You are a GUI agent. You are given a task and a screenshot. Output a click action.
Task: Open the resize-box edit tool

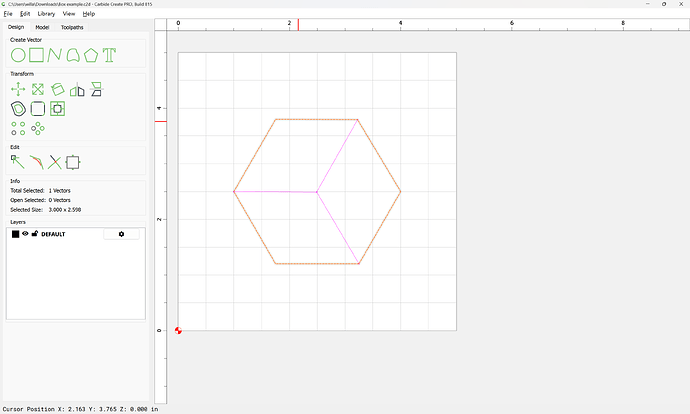click(x=73, y=162)
